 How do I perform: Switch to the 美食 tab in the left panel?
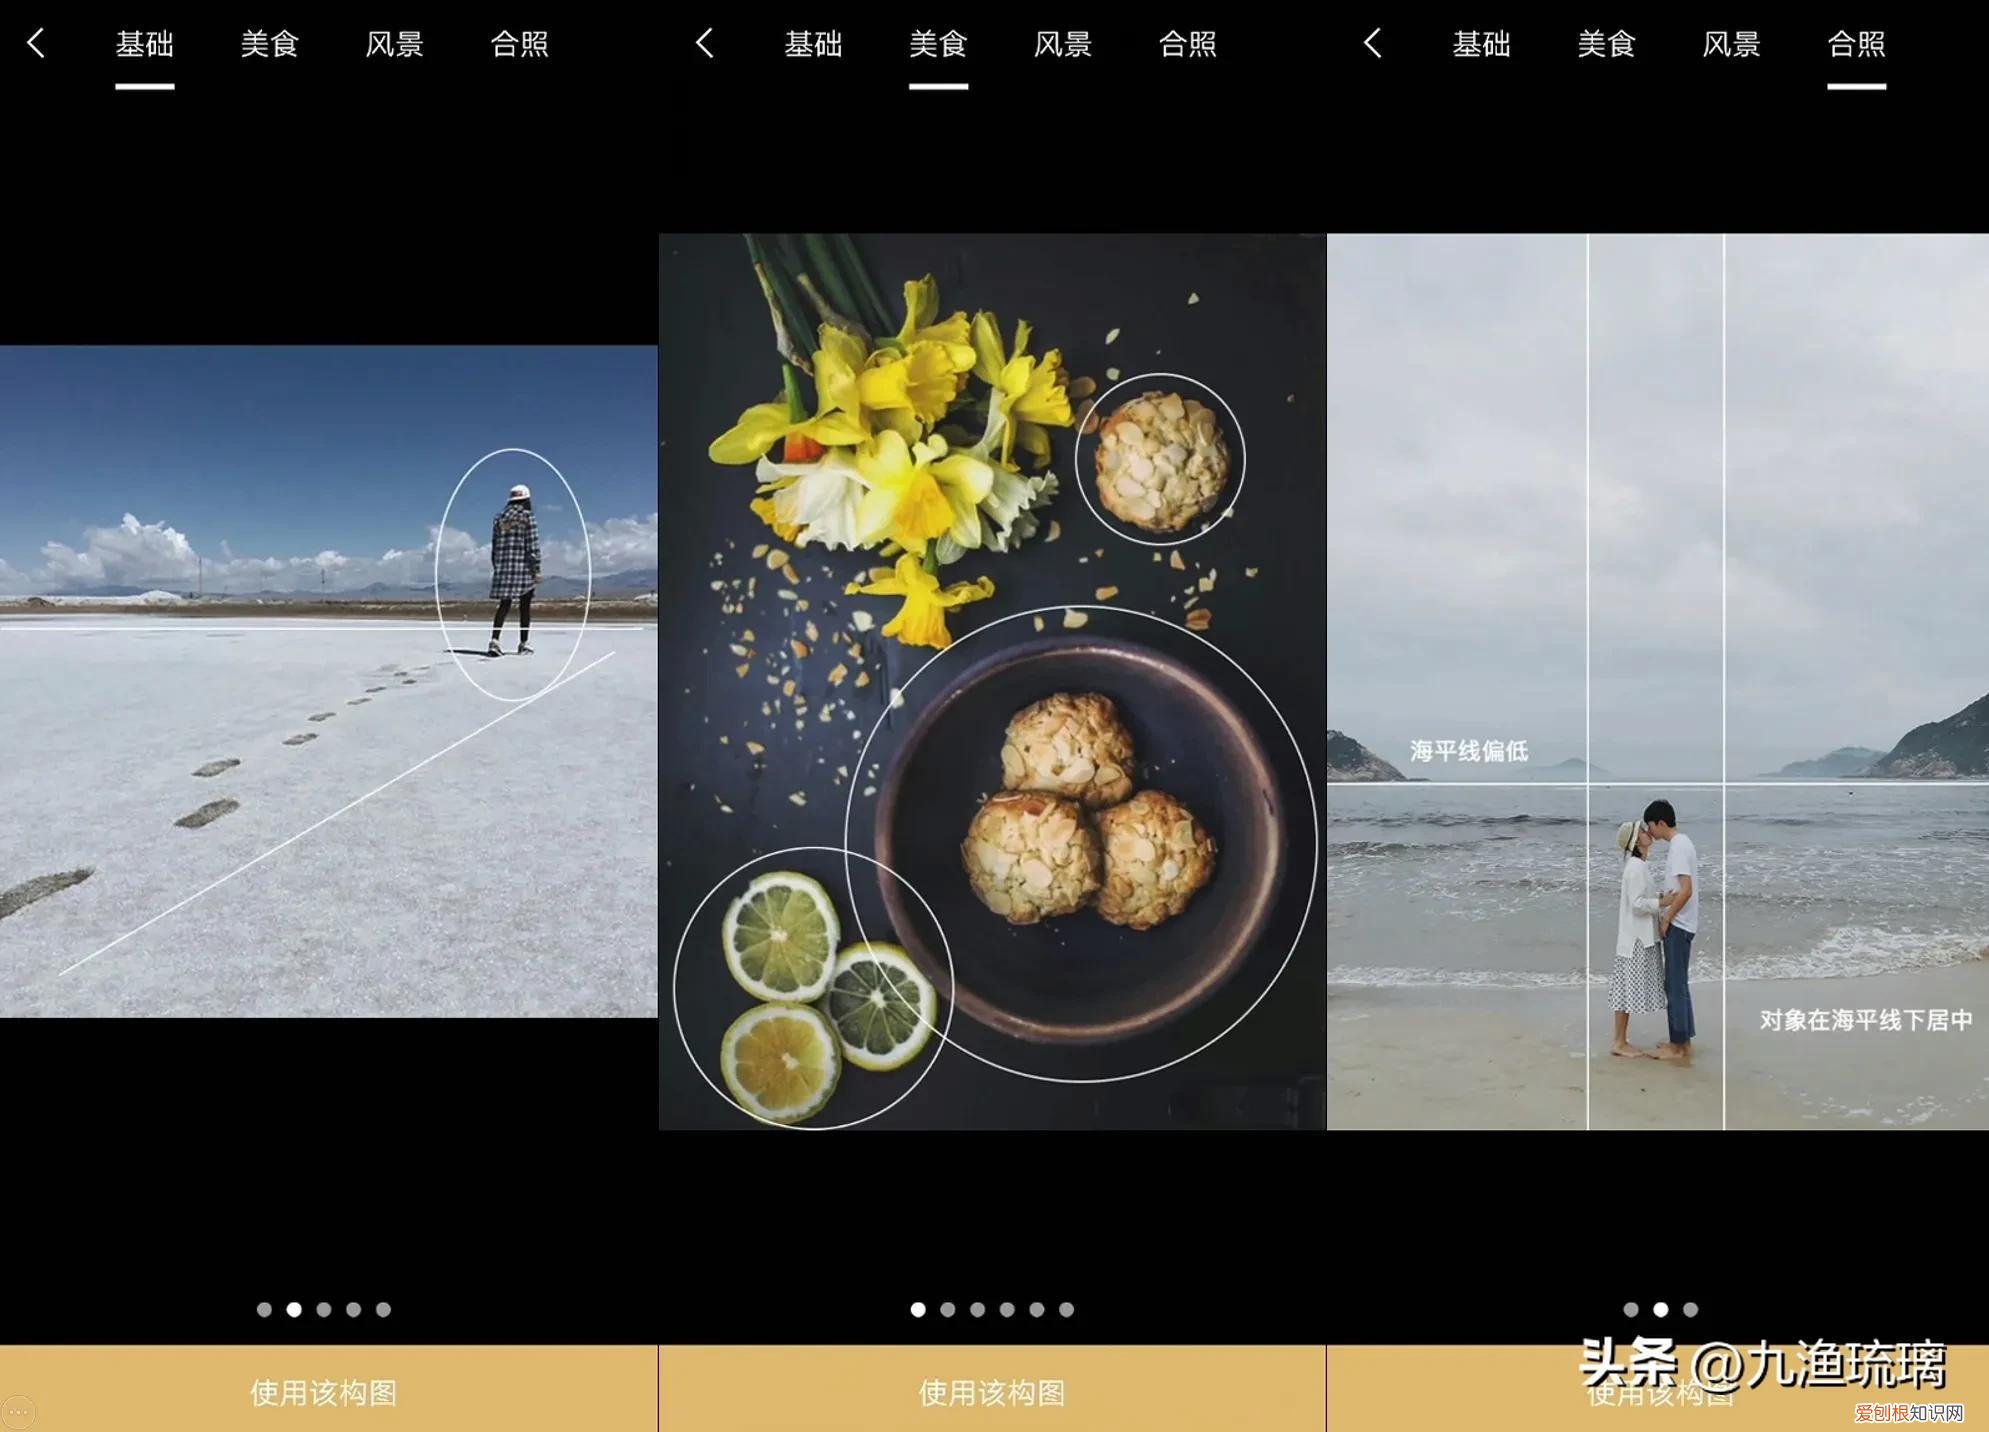pos(270,45)
